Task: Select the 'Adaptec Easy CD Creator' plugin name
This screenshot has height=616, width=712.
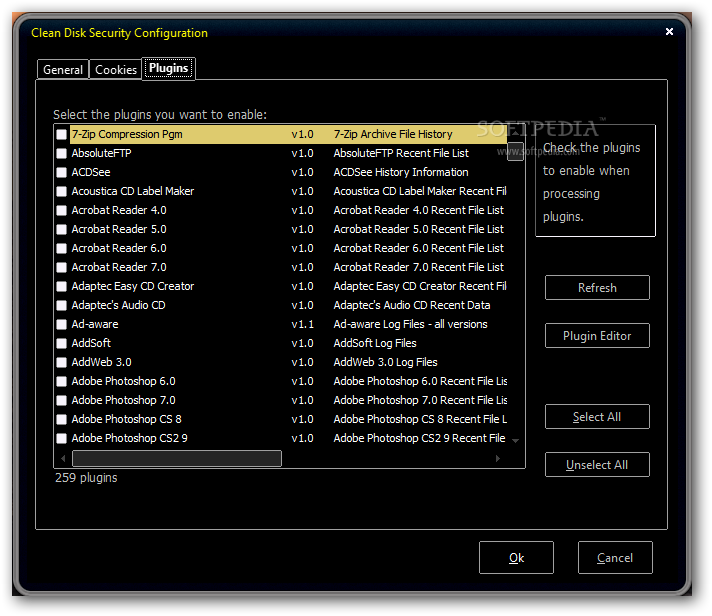Action: 133,287
